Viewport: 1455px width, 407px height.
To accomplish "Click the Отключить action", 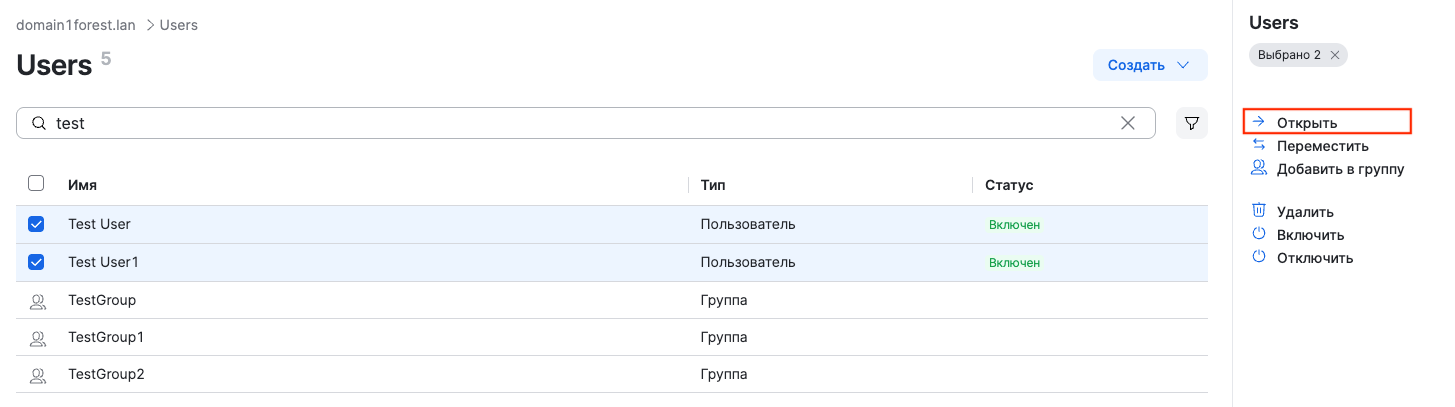I will (x=1314, y=258).
